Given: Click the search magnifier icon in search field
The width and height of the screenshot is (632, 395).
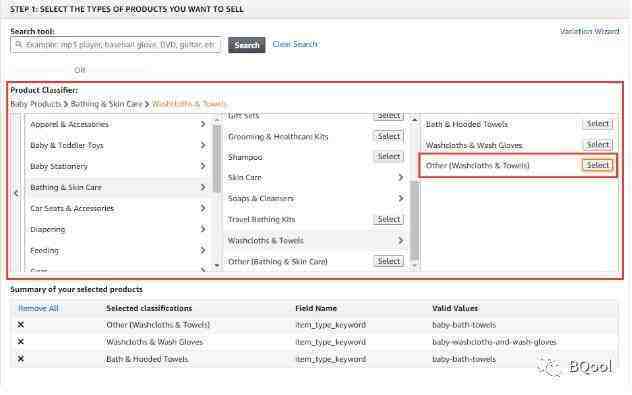Looking at the screenshot, I should pos(19,44).
